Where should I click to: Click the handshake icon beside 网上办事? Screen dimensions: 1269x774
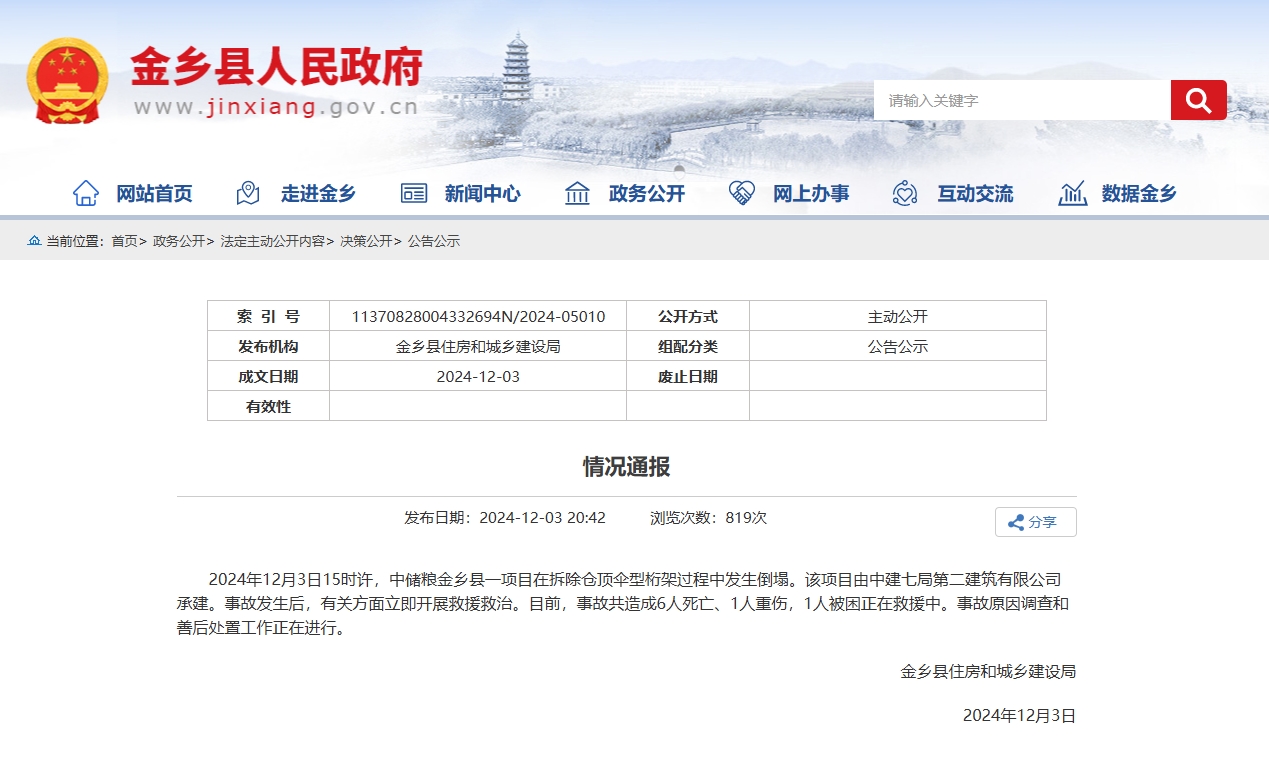(x=741, y=193)
